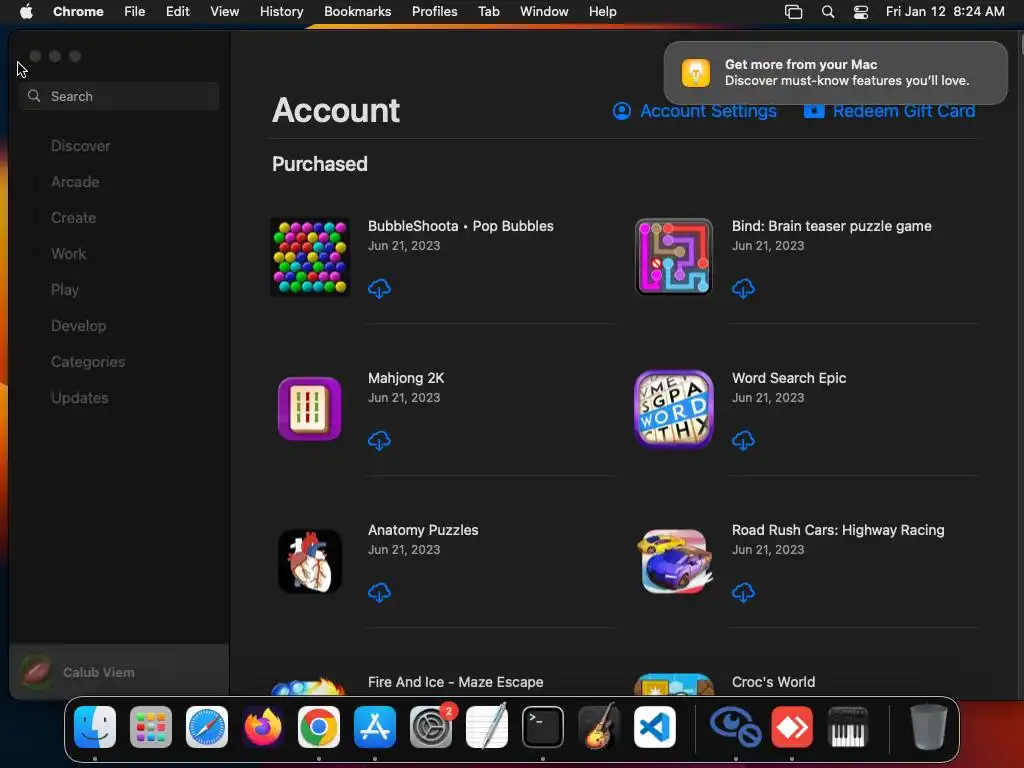
Task: Click Mahjong 2K title text
Action: click(406, 378)
